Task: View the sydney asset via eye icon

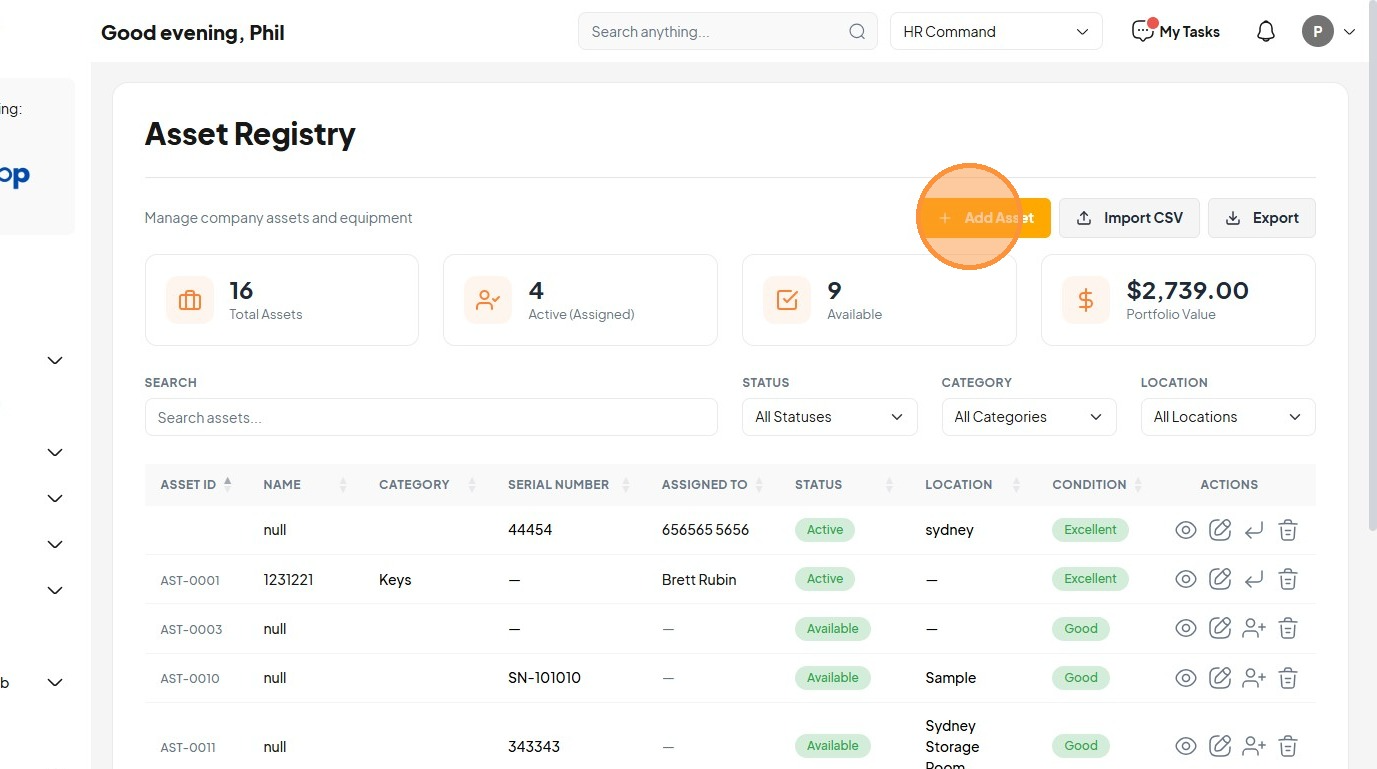Action: click(1186, 530)
